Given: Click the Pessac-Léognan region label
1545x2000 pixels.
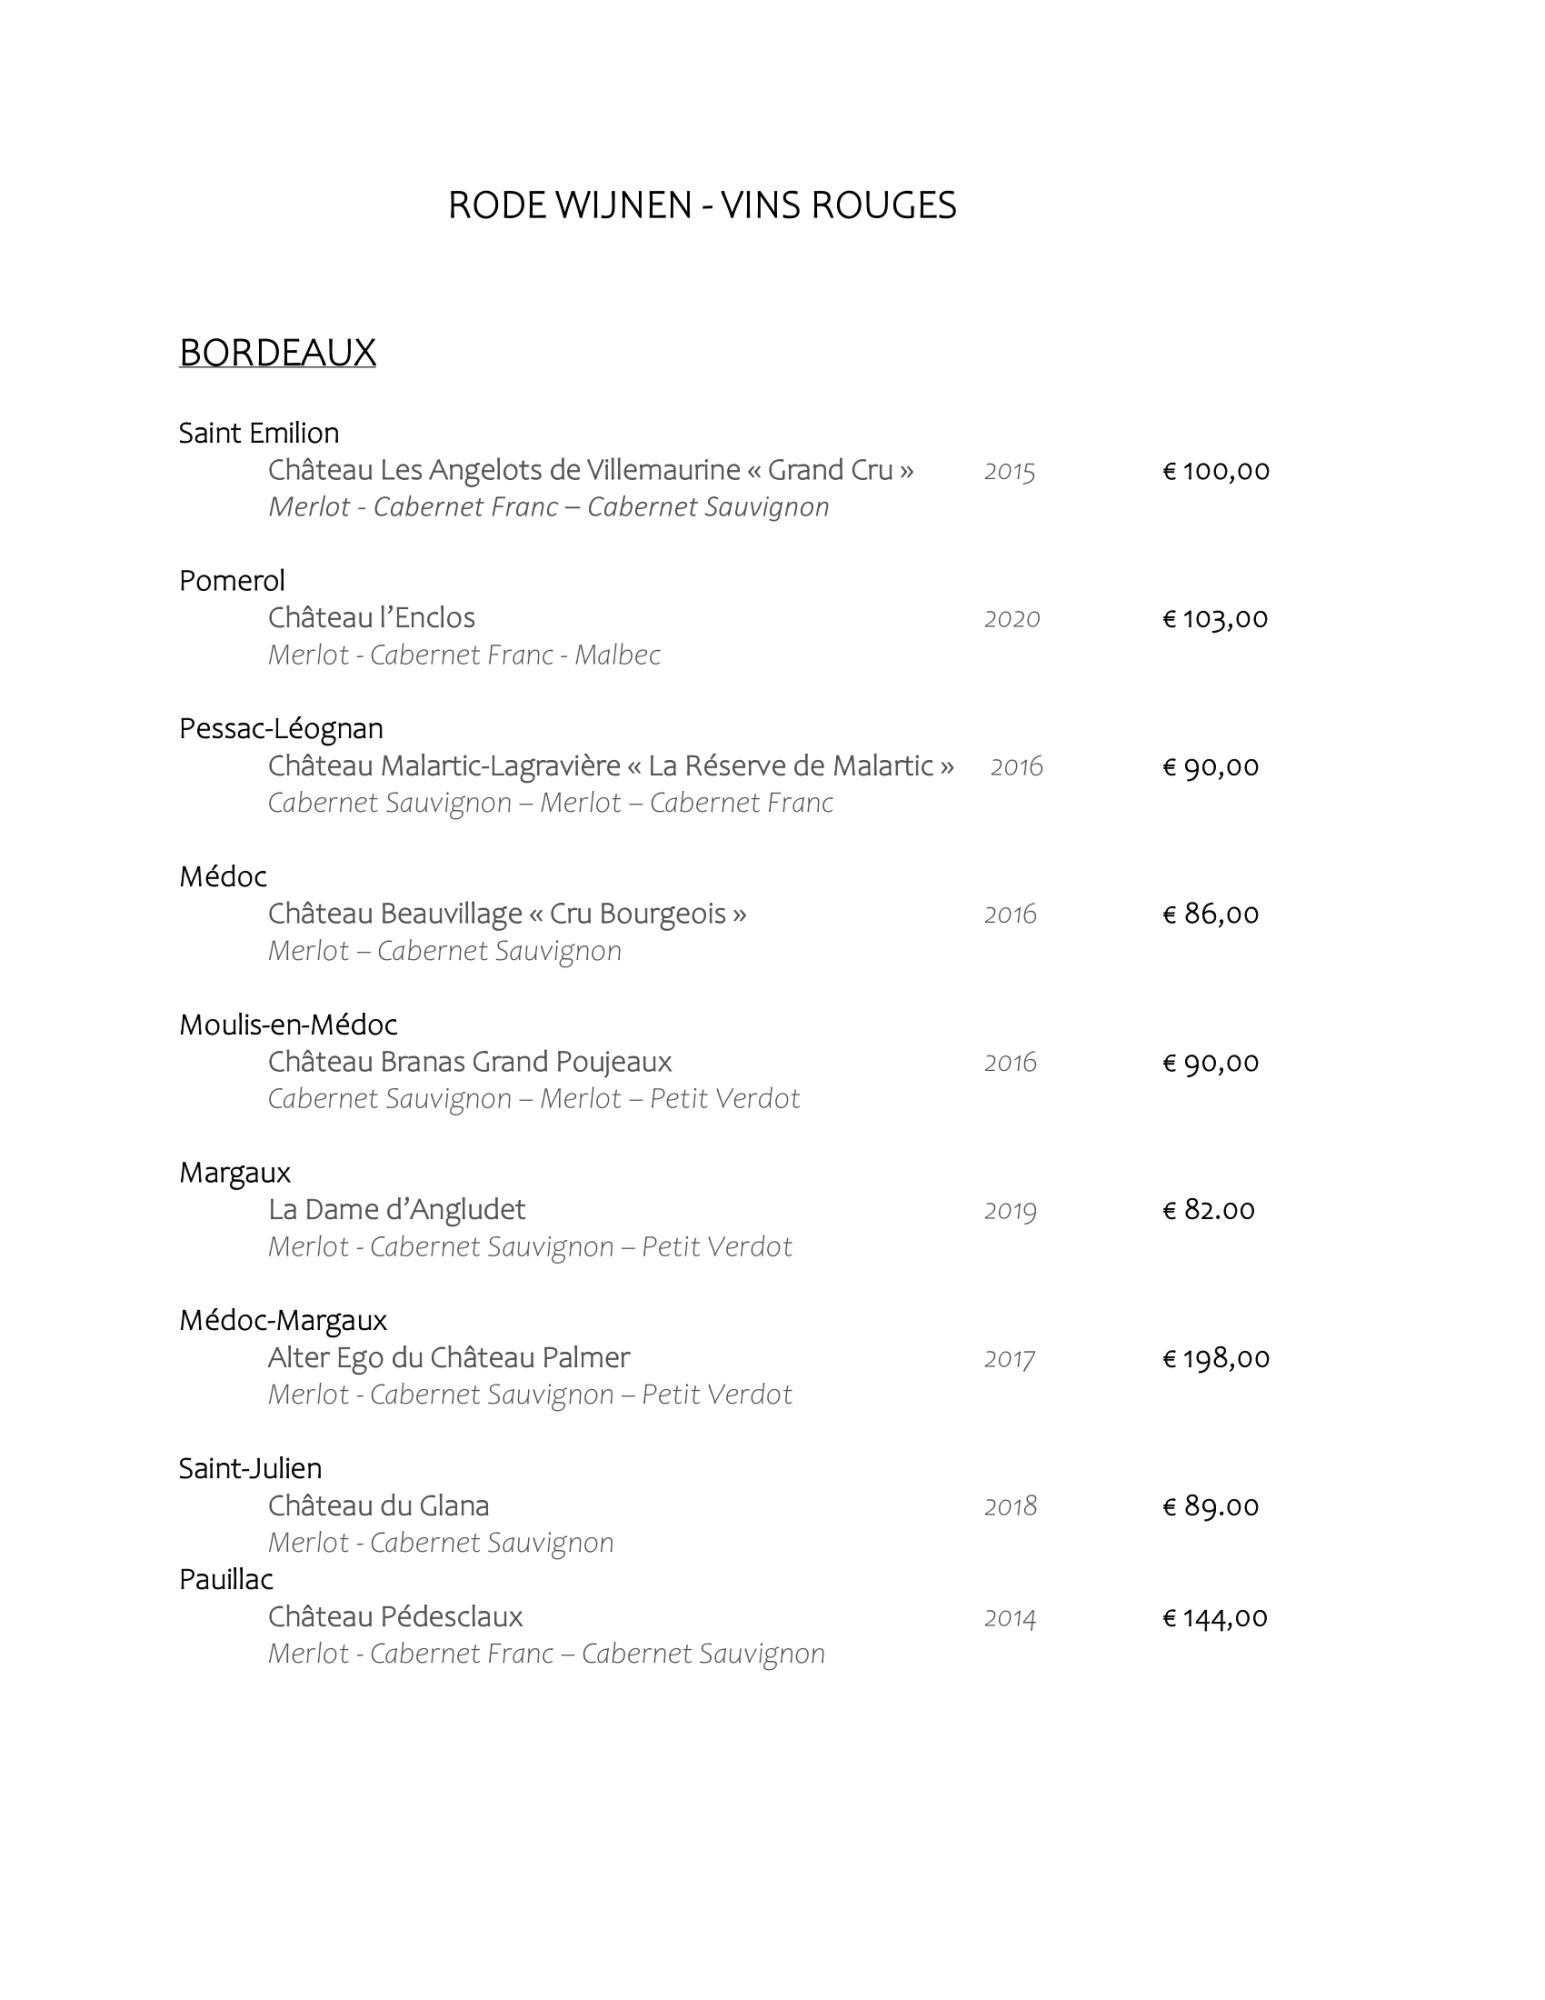Looking at the screenshot, I should coord(281,729).
